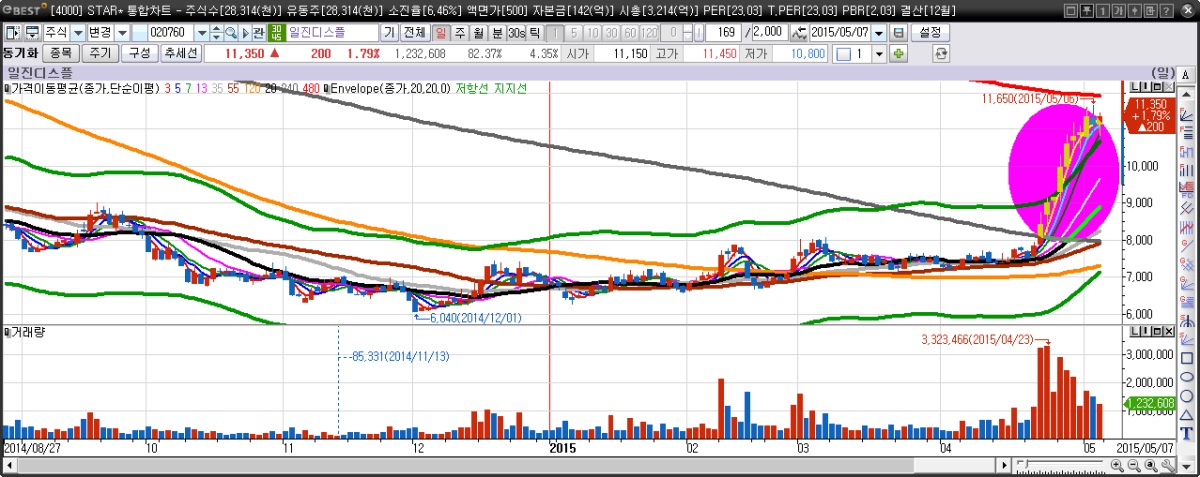This screenshot has height=477, width=1200.
Task: Click the 1,232,608 volume tag on the axis
Action: click(x=1150, y=403)
